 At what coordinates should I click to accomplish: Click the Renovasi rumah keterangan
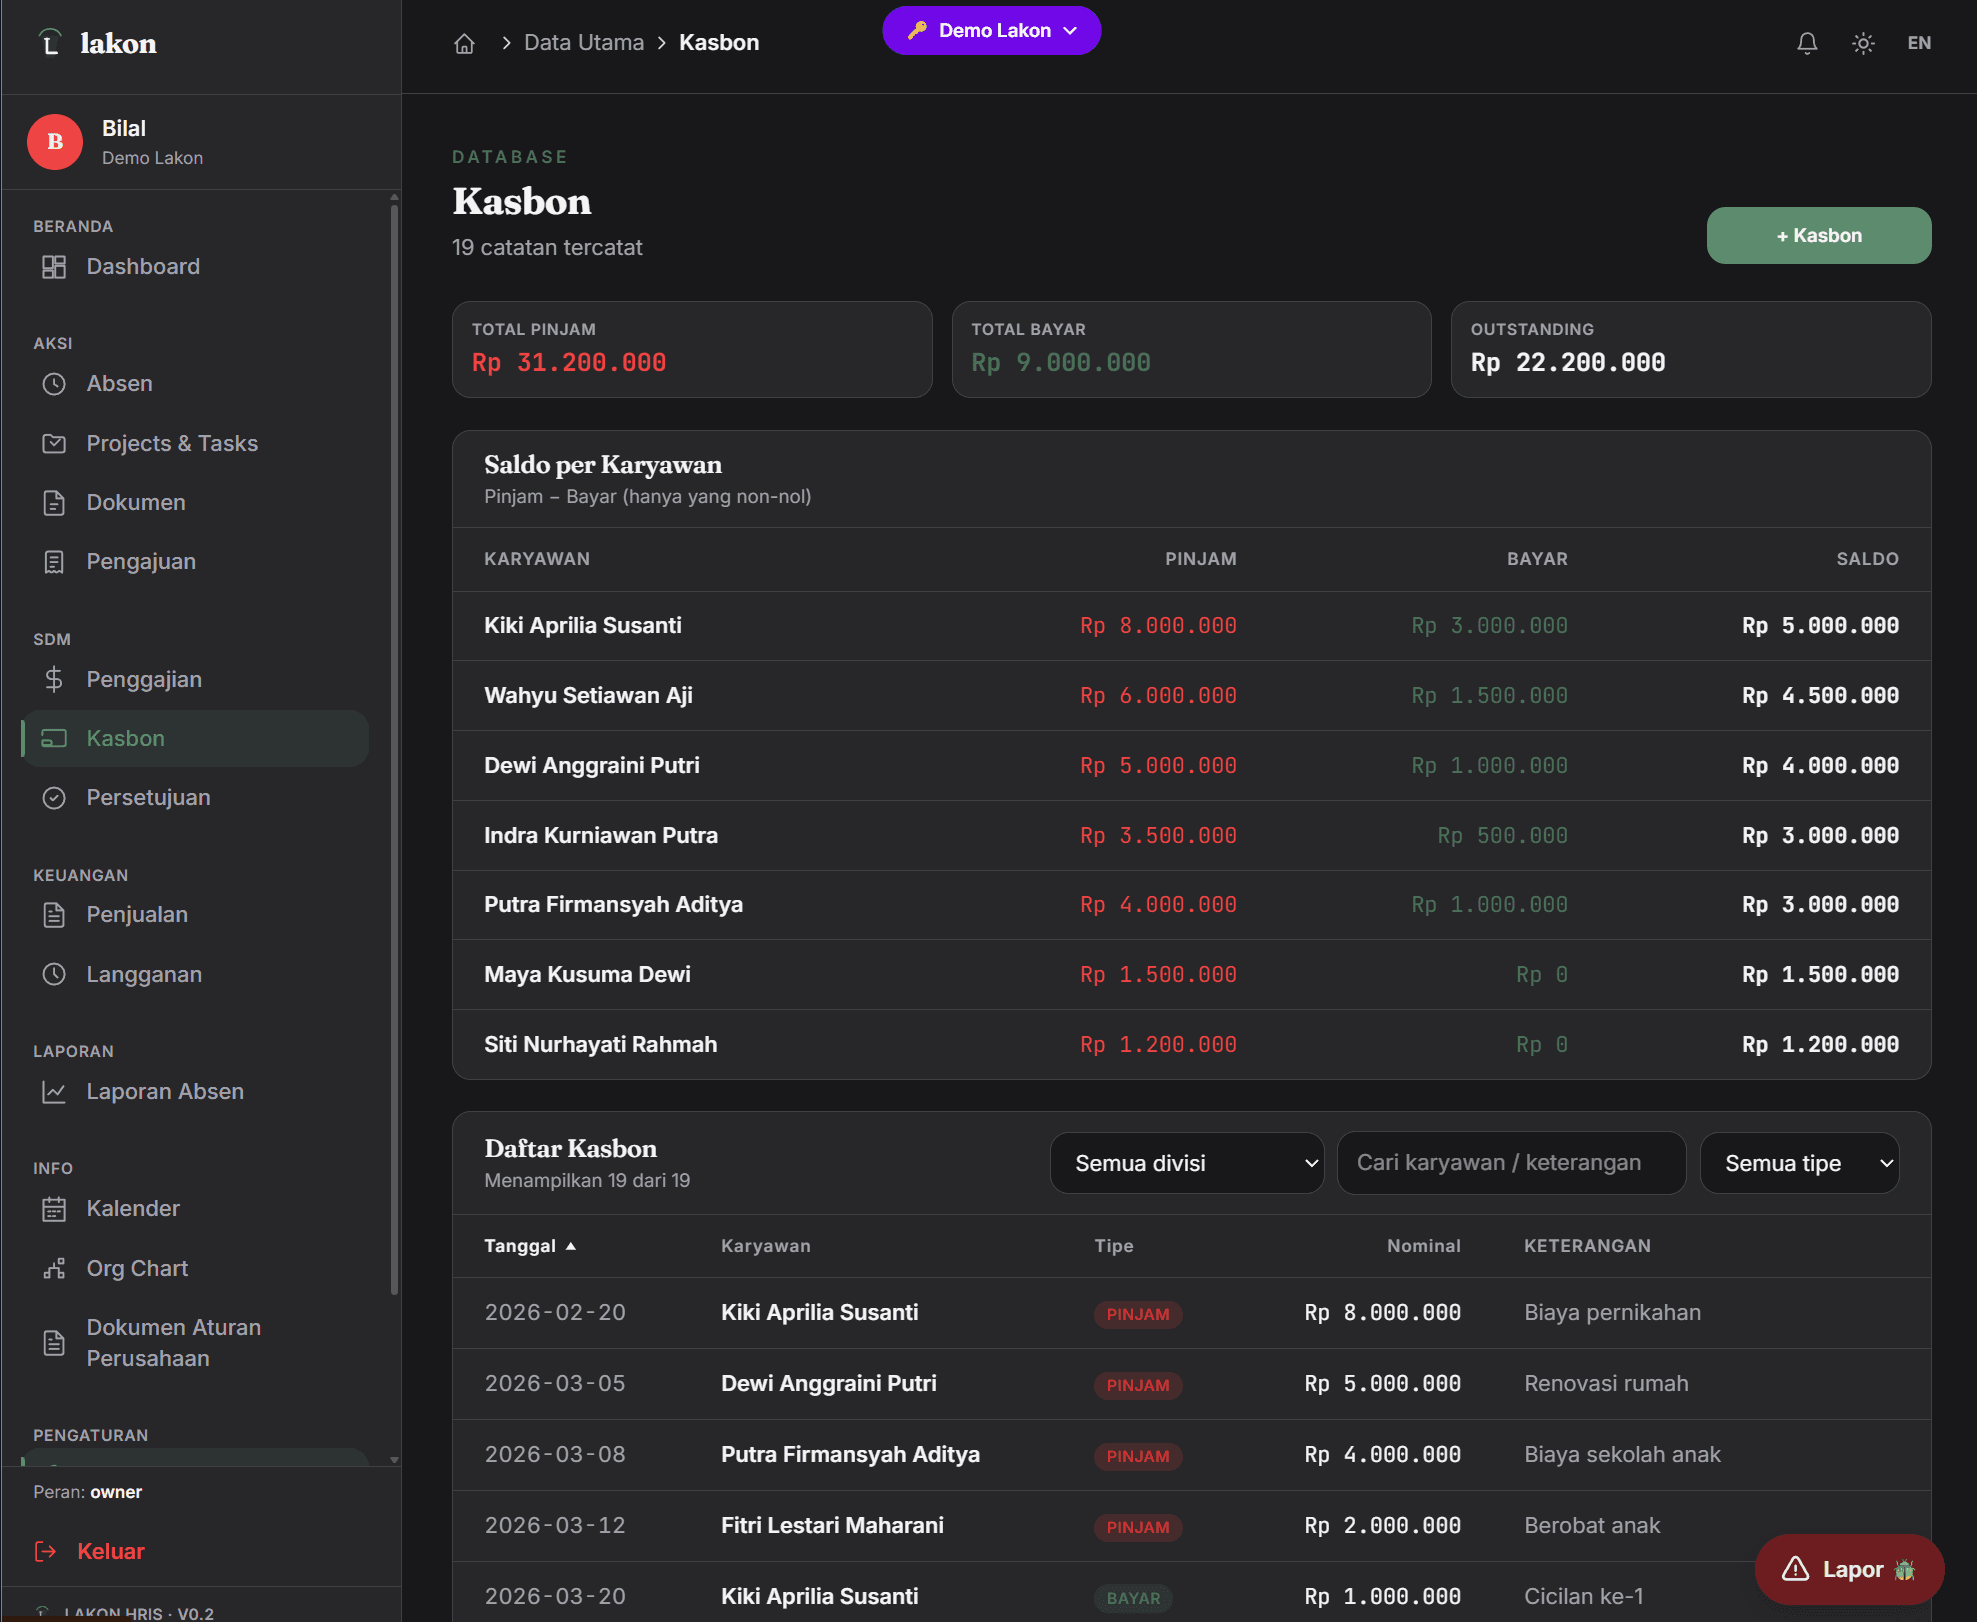[x=1606, y=1384]
